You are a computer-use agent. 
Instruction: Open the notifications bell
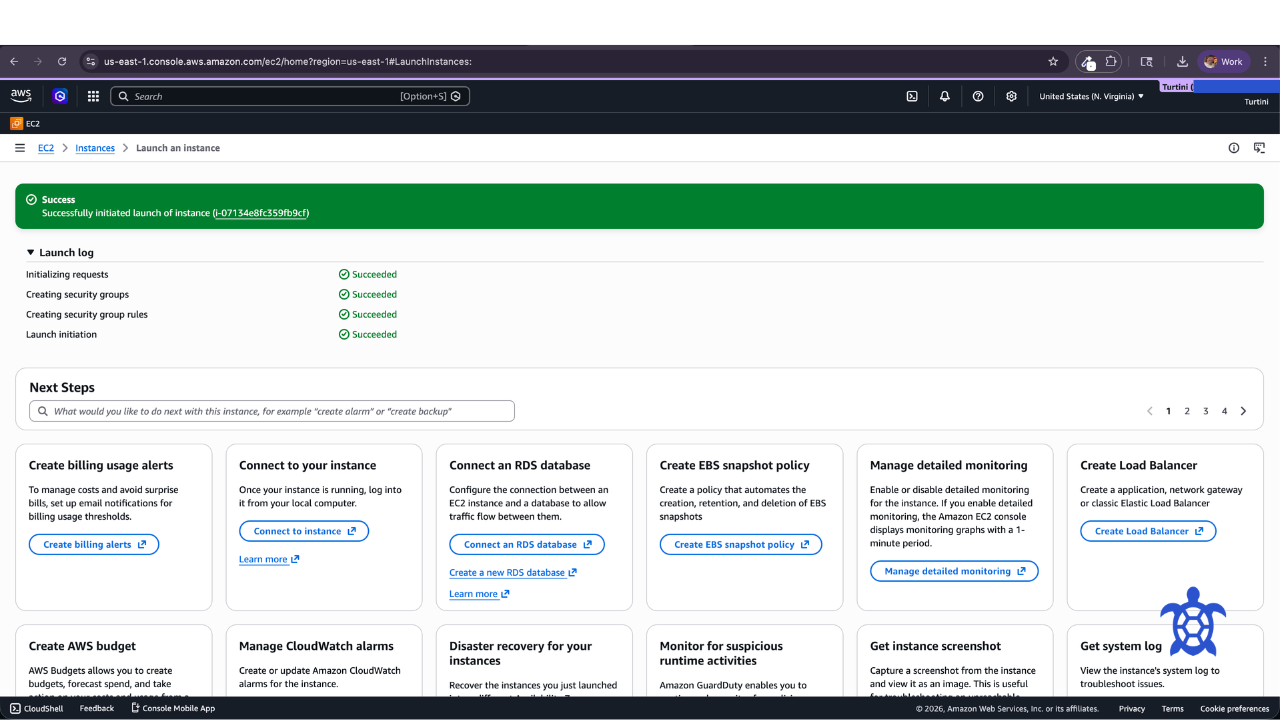pos(945,96)
